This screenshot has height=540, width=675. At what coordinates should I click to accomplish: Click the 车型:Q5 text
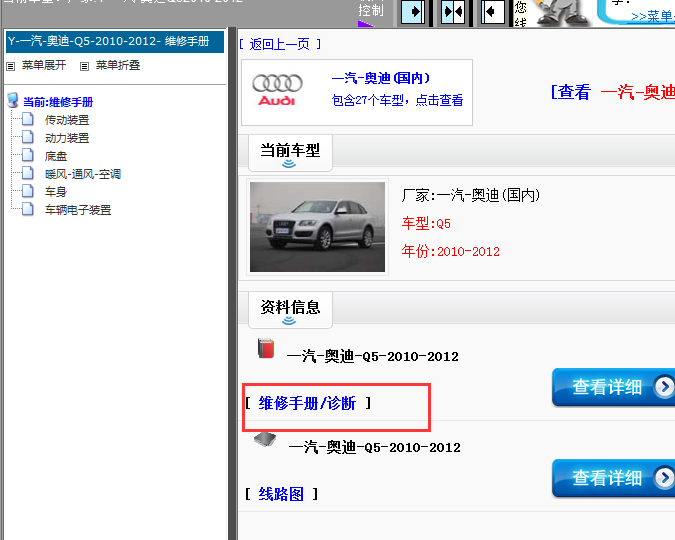(426, 223)
